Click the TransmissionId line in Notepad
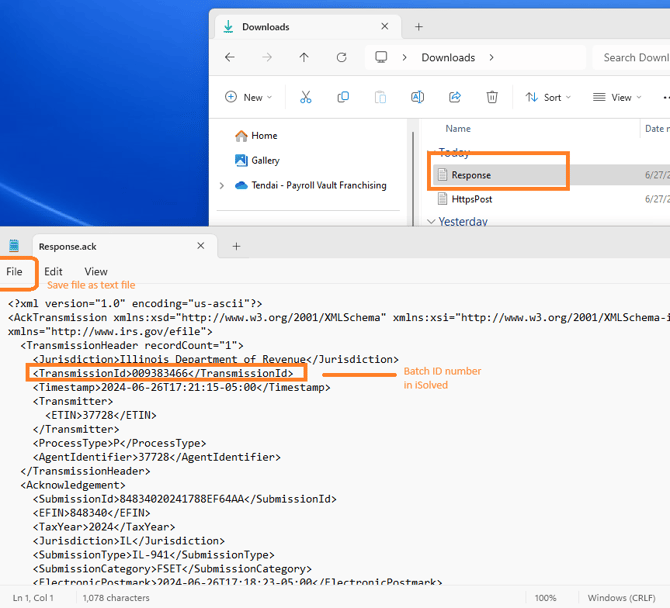The image size is (670, 608). click(163, 373)
